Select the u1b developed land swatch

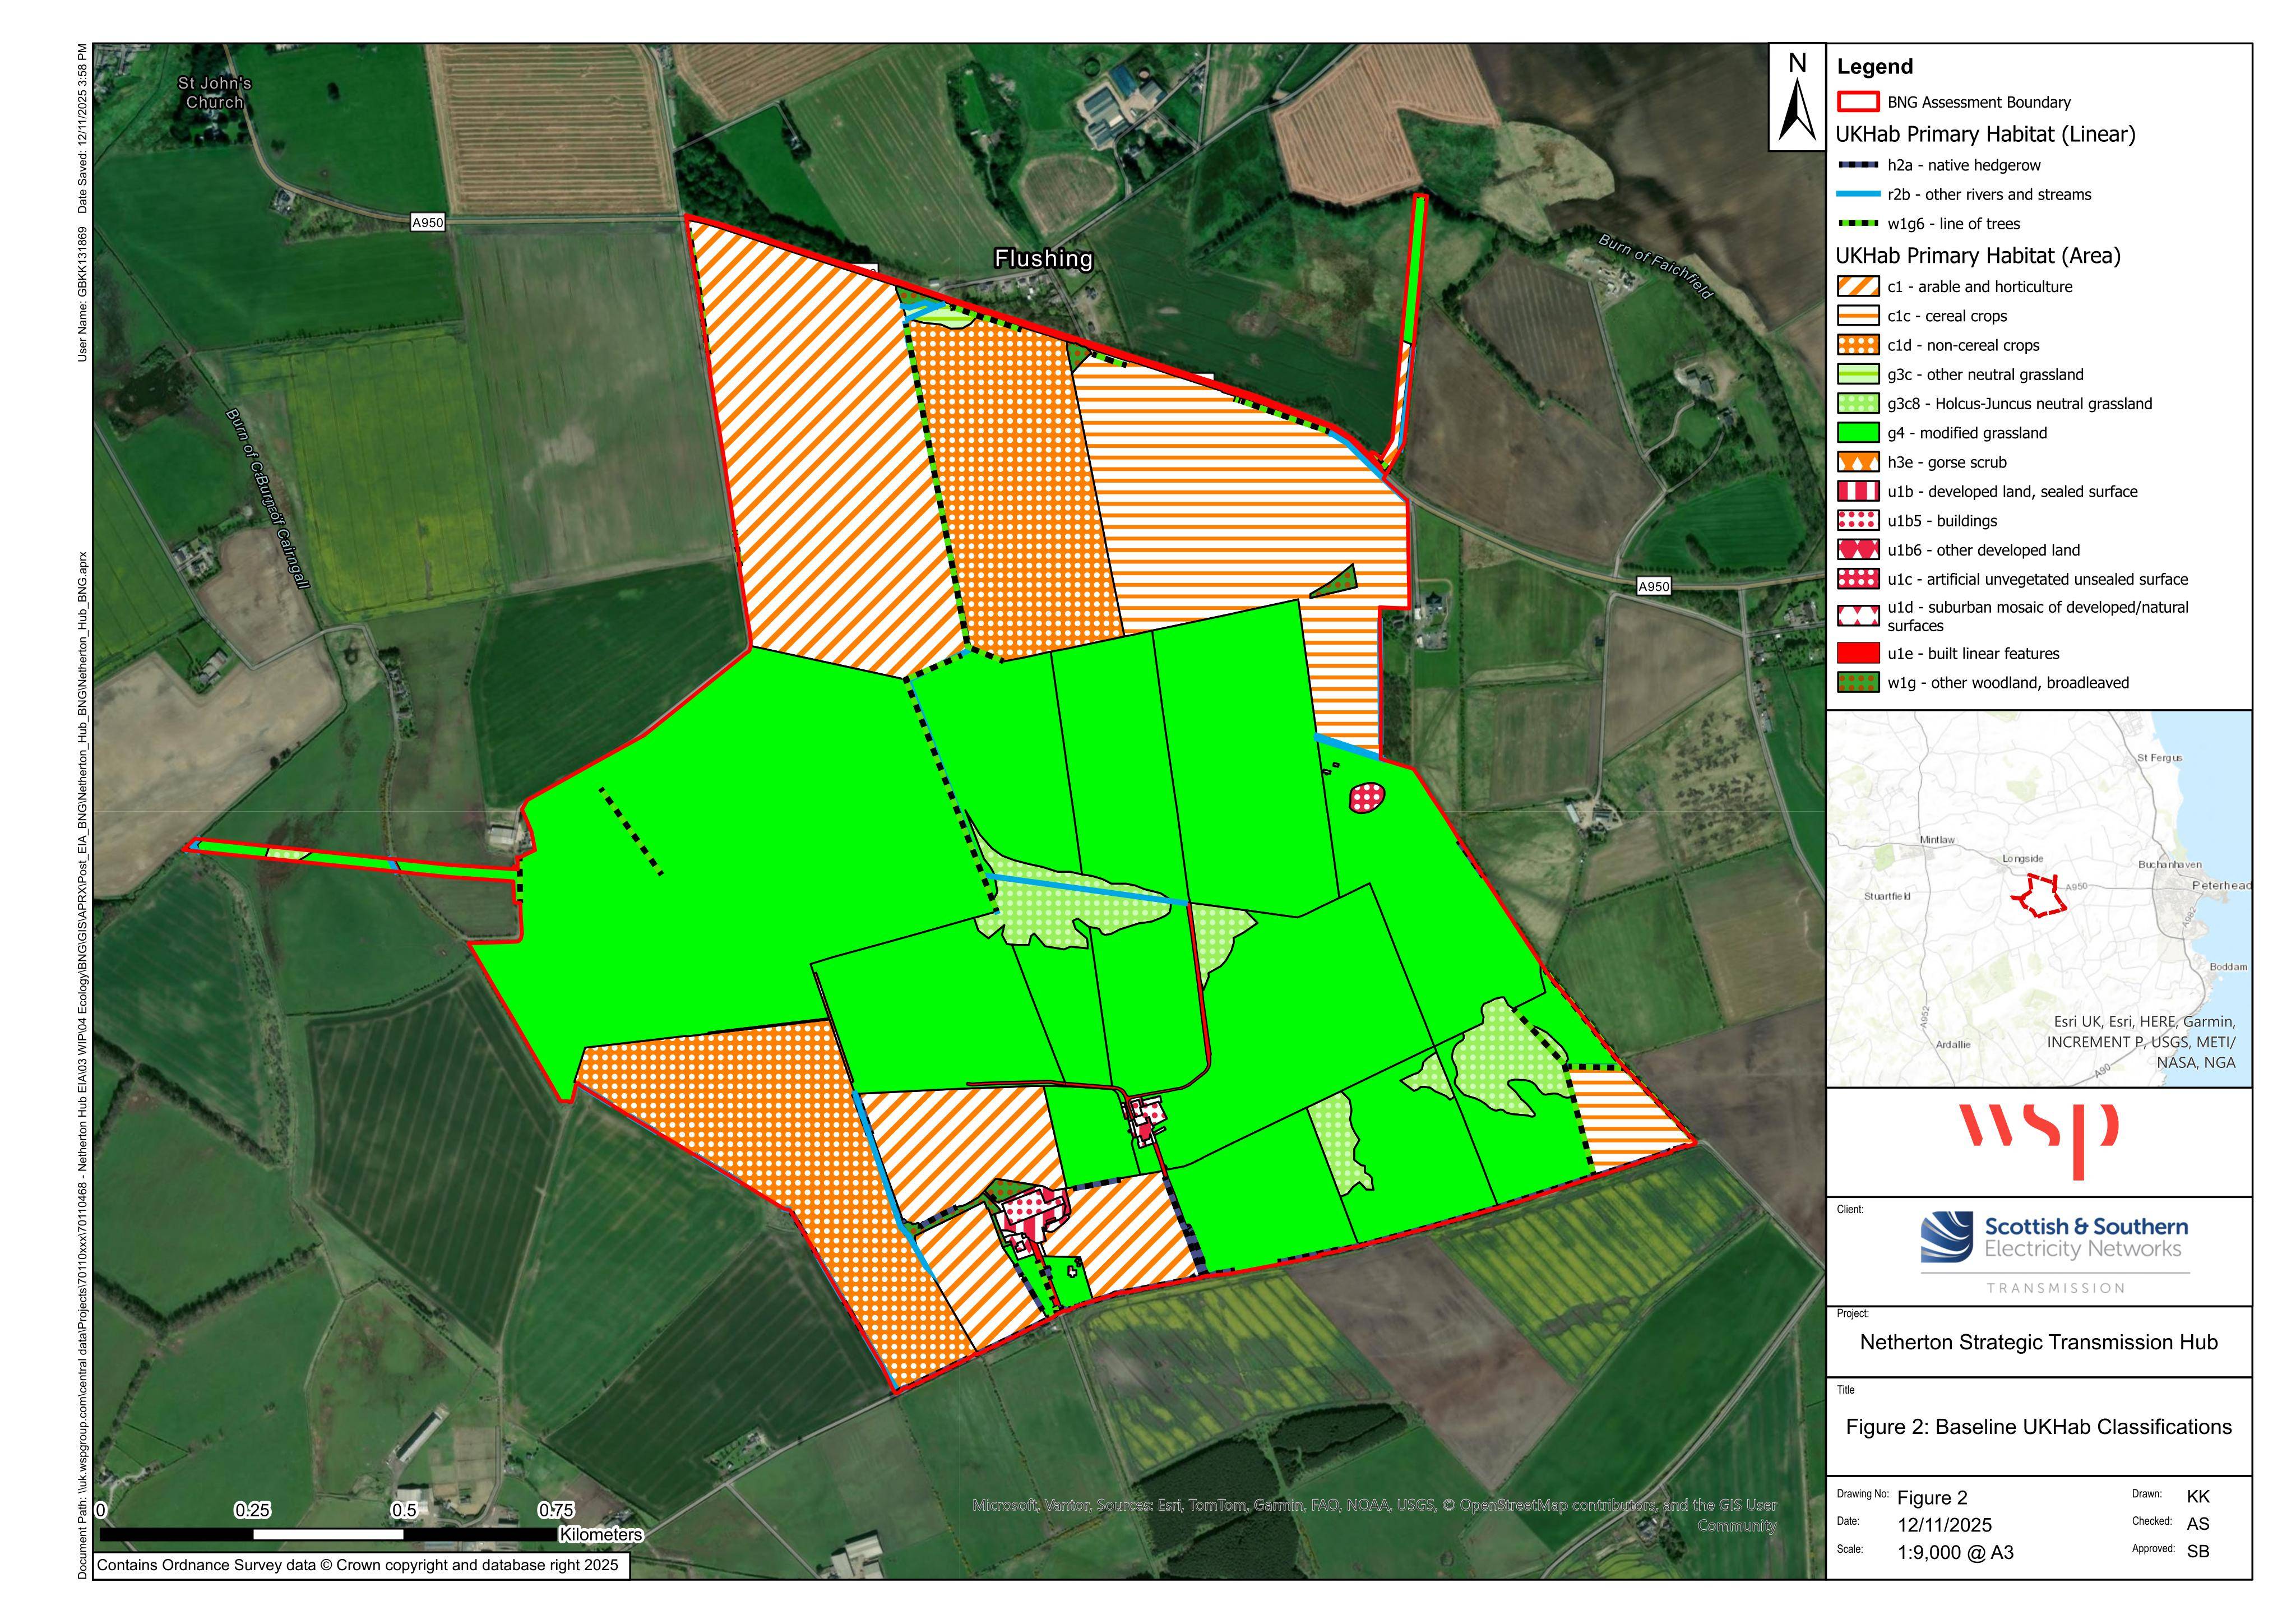click(x=1858, y=491)
